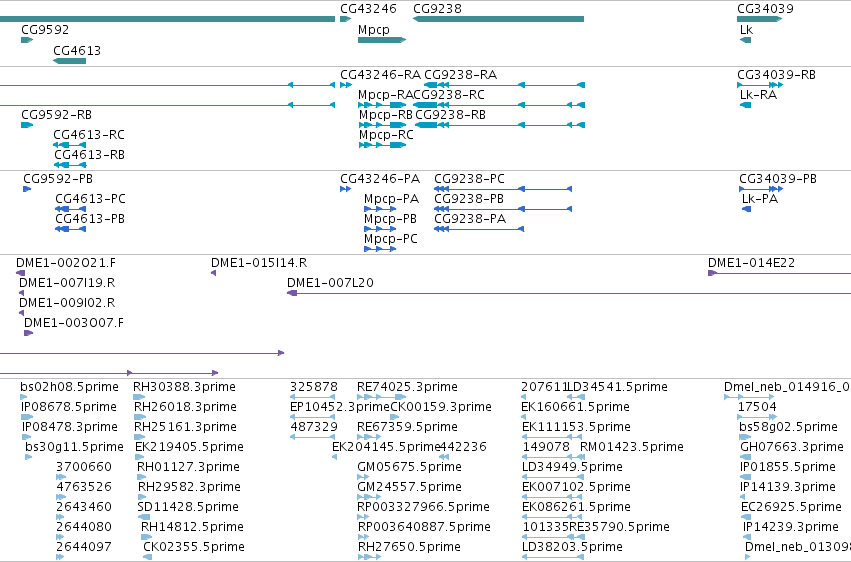Click protein CG4613-PB
The width and height of the screenshot is (851, 562).
pyautogui.click(x=90, y=219)
